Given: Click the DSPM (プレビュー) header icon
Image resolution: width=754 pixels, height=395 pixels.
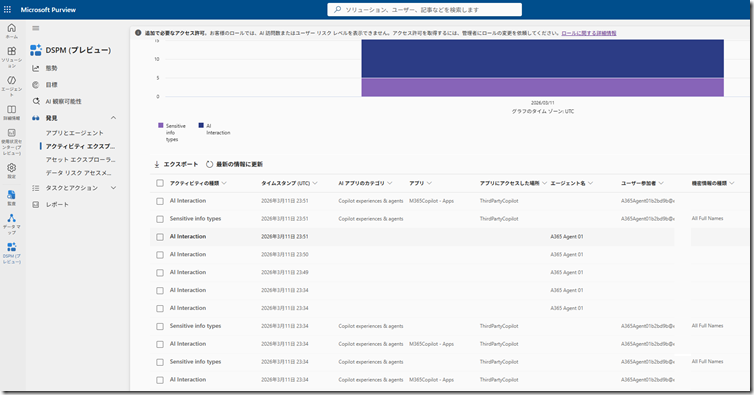Looking at the screenshot, I should point(36,50).
